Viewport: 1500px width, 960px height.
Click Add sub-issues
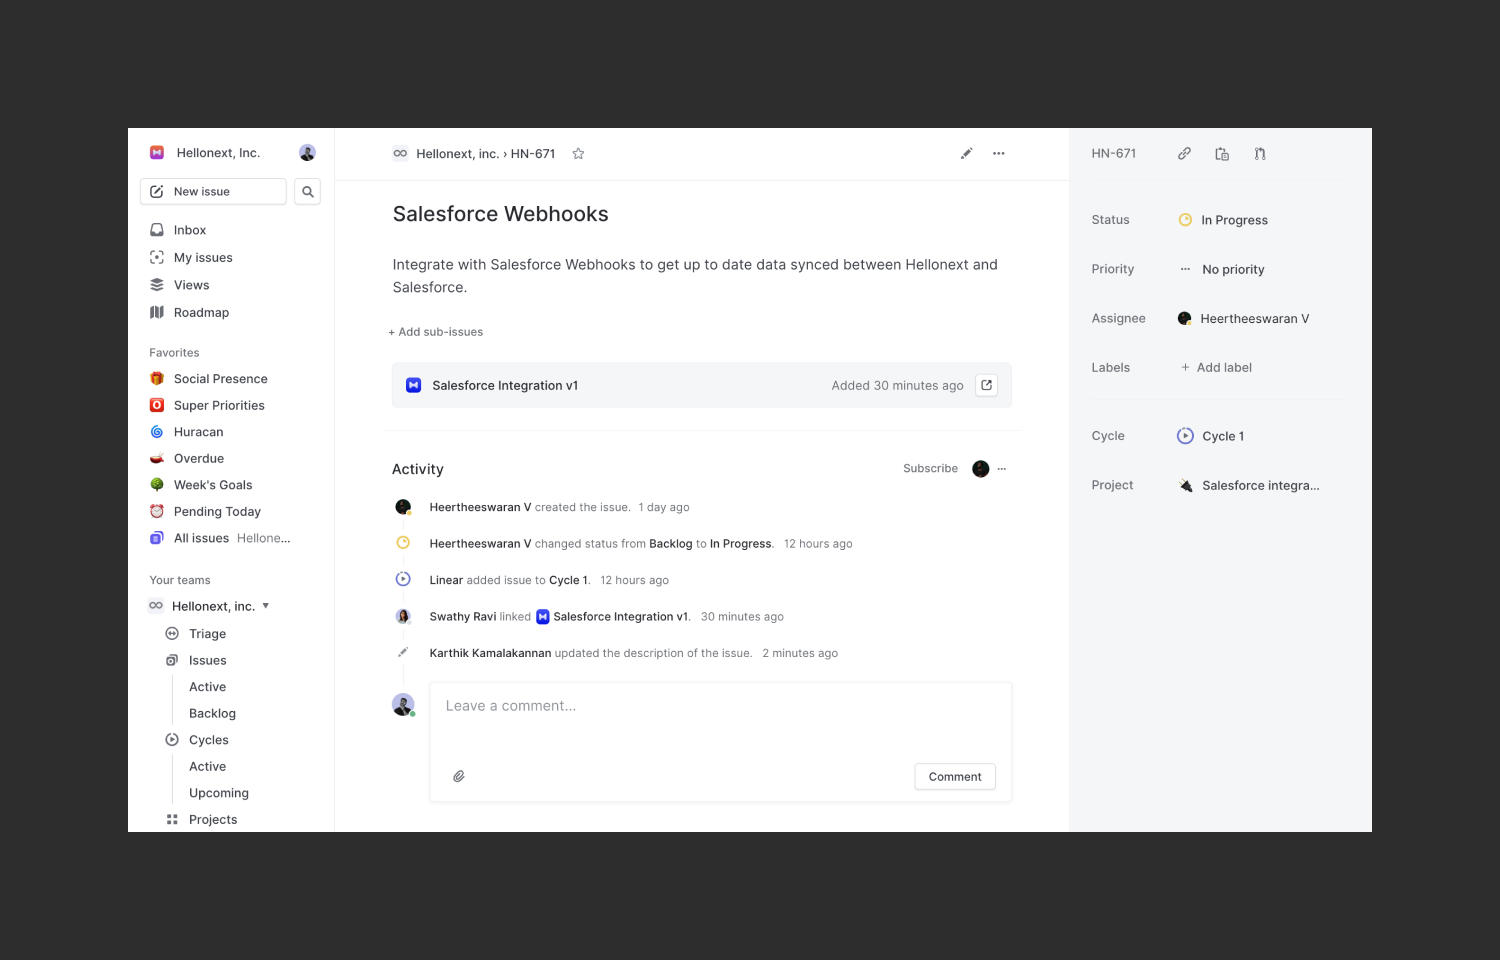[436, 332]
